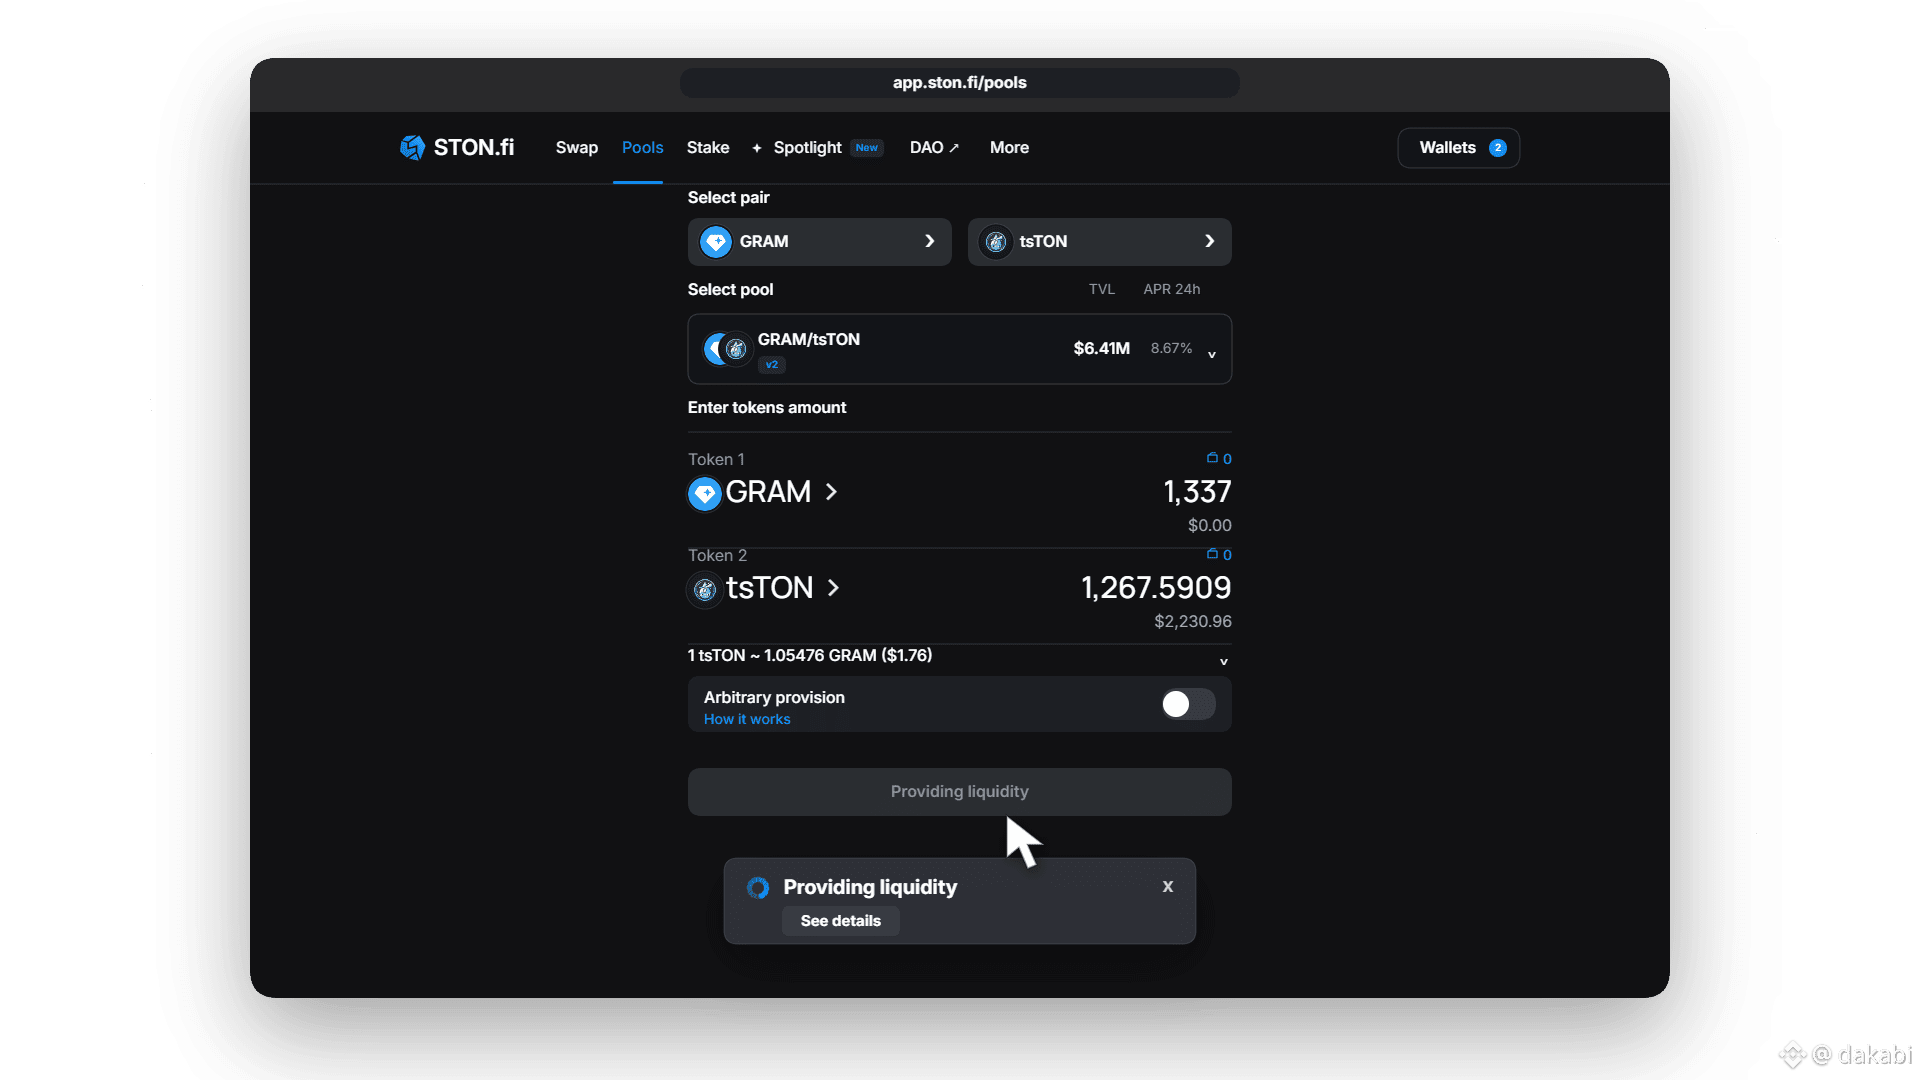Click the Token 2 wallet balance icon
The height and width of the screenshot is (1080, 1920).
pyautogui.click(x=1212, y=554)
